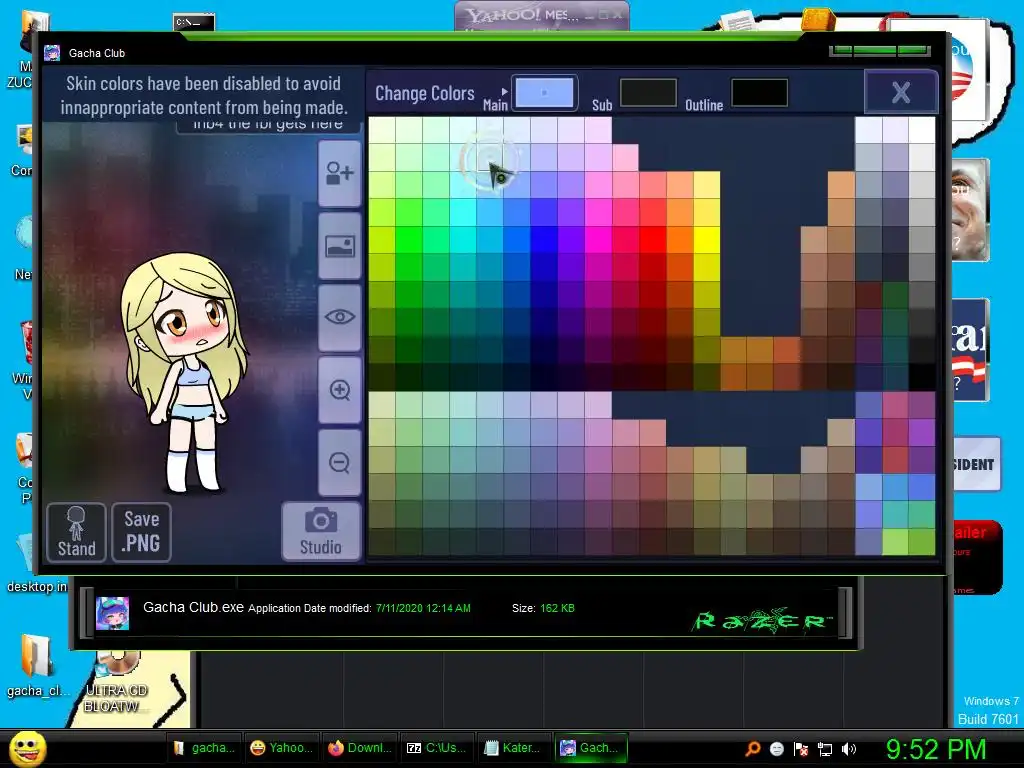Switch to Firefox Downloads taskbar item
This screenshot has height=768, width=1024.
(x=360, y=748)
